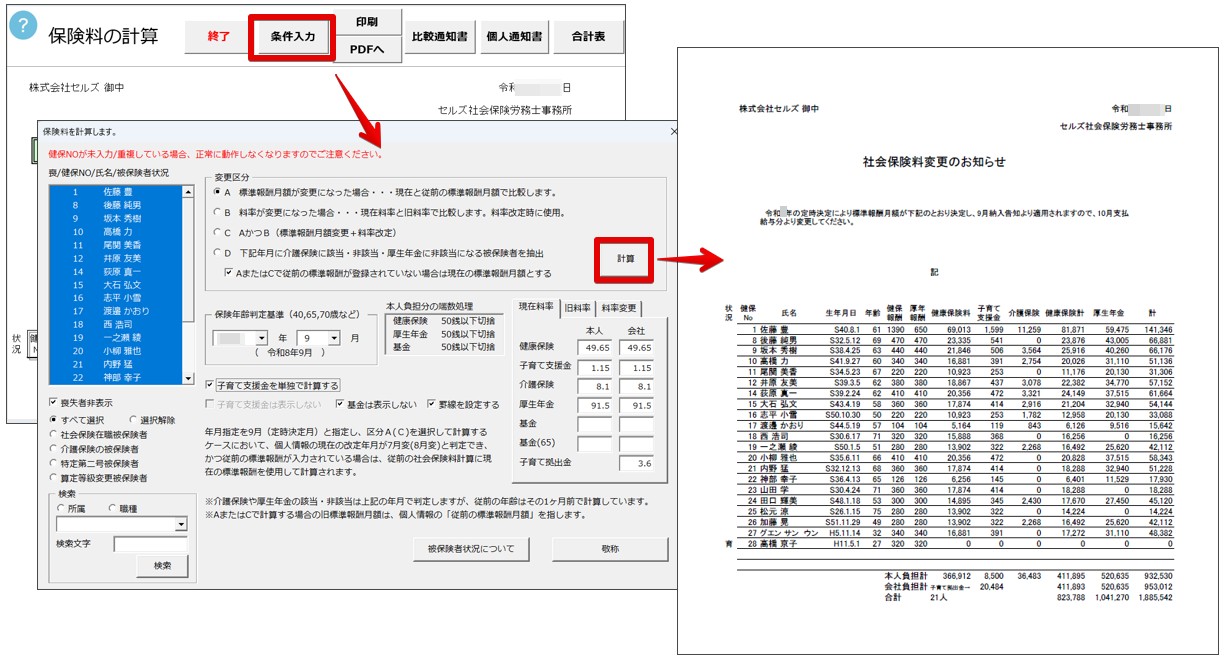Screen dimensions: 1224x664
Task: Toggle 基金は表示しない checkbox
Action: pyautogui.click(x=377, y=405)
